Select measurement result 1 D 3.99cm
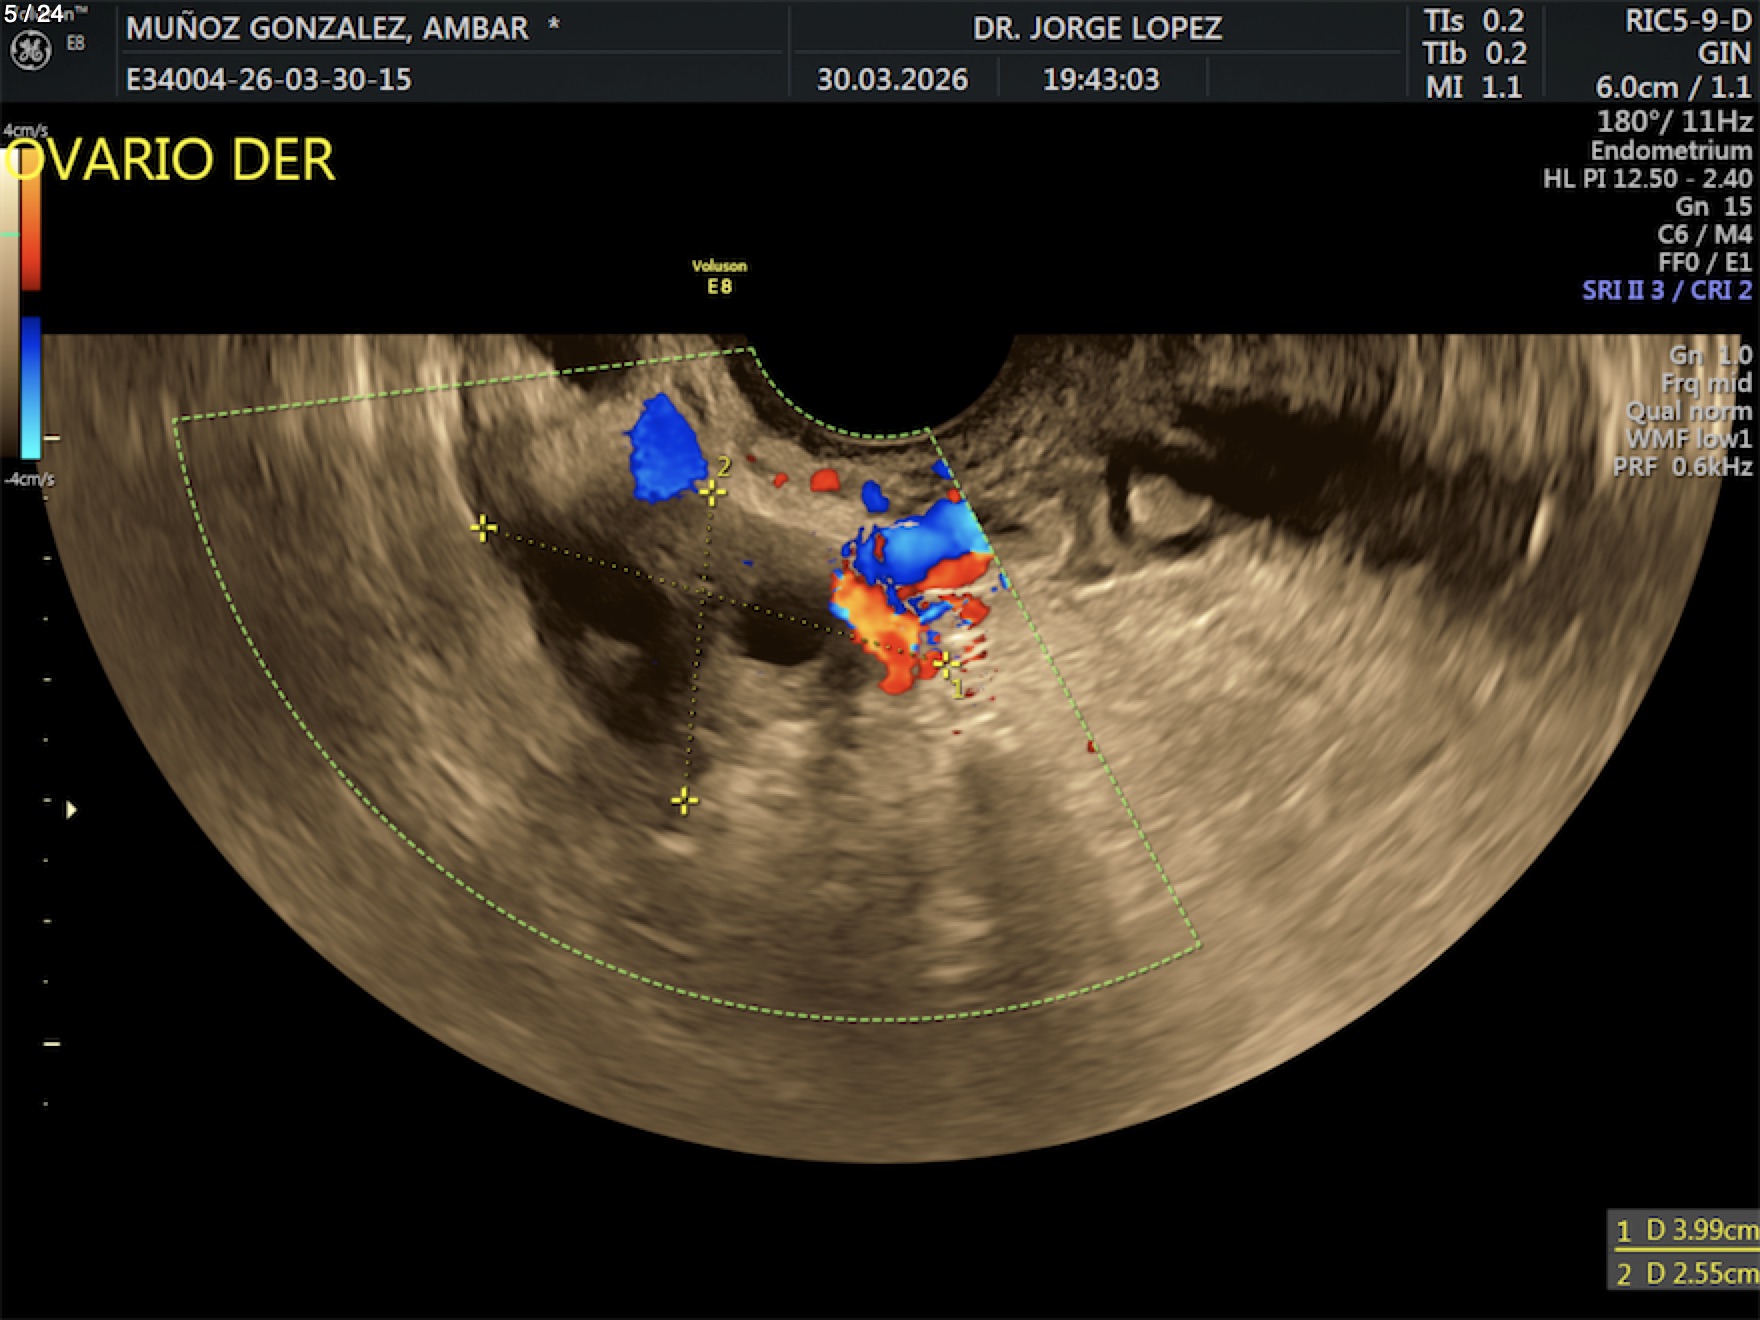The image size is (1760, 1320). click(x=1685, y=1230)
